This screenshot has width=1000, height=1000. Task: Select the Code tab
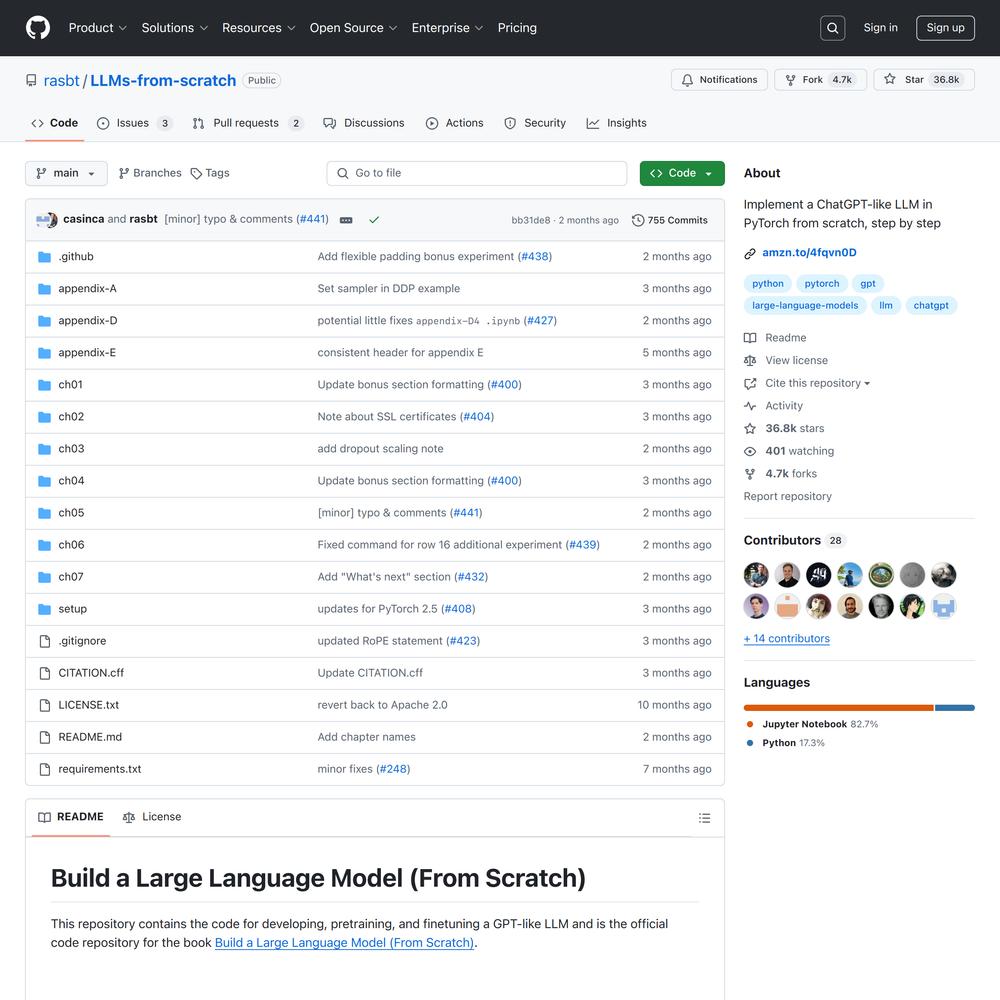[x=55, y=123]
